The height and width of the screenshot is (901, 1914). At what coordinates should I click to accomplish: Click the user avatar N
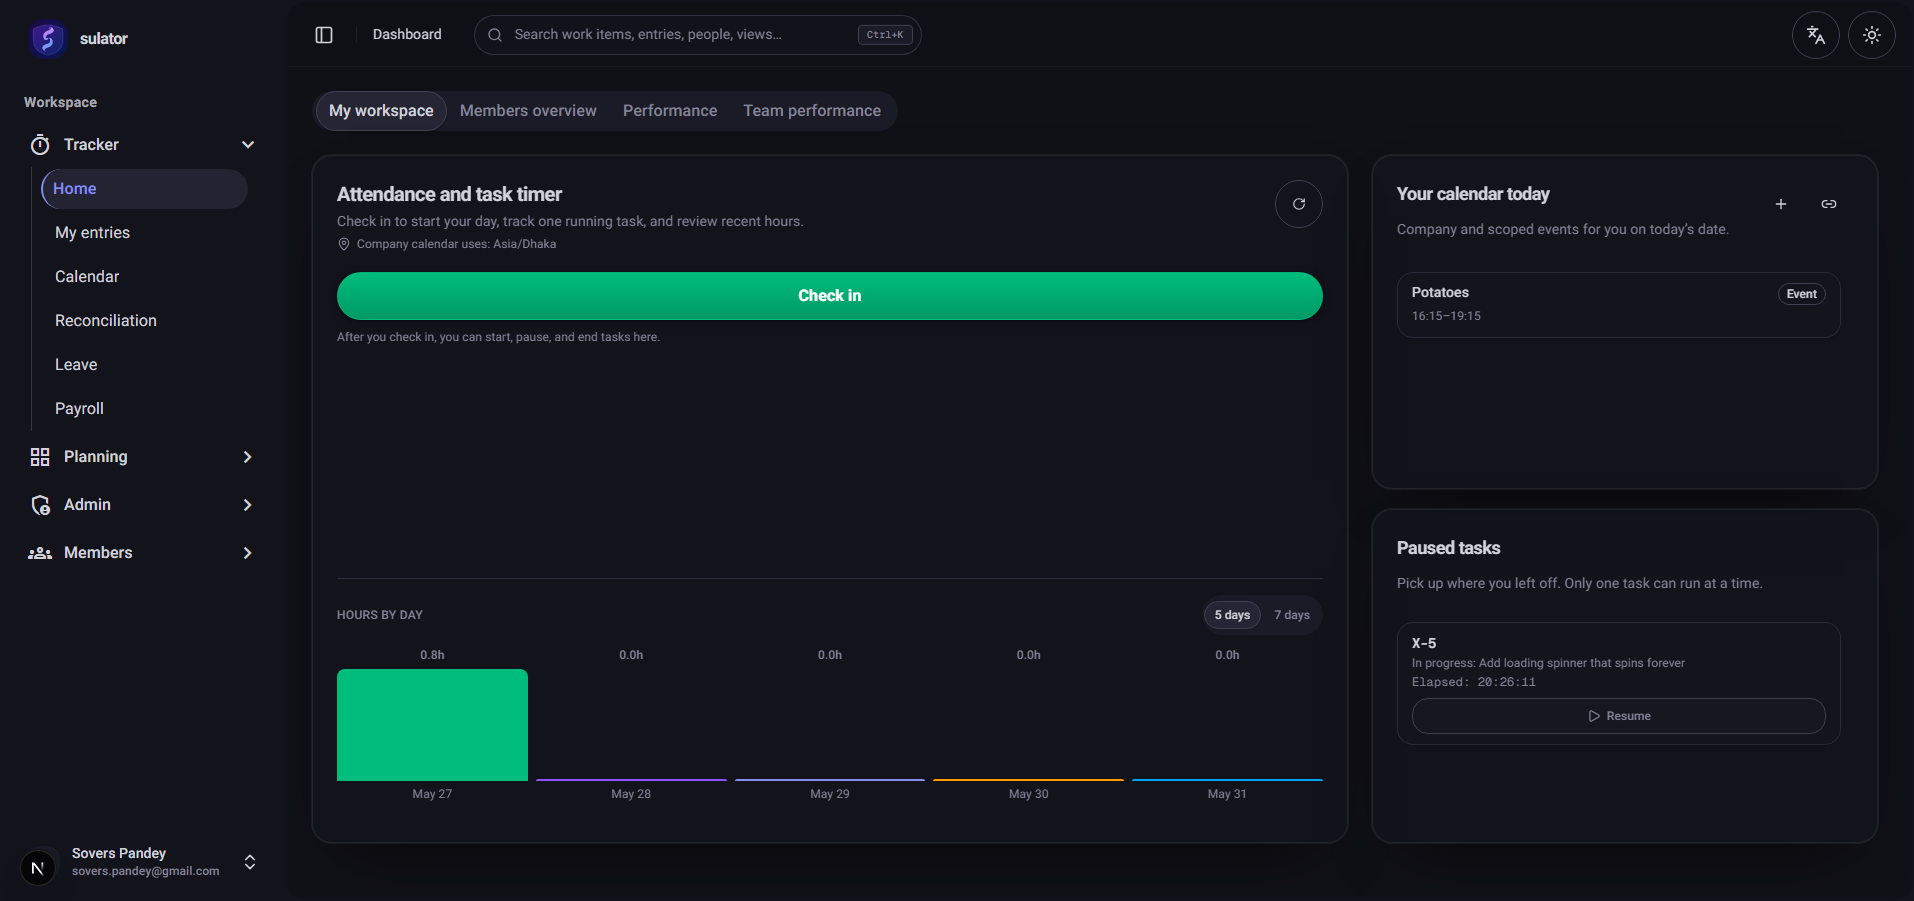pos(38,868)
